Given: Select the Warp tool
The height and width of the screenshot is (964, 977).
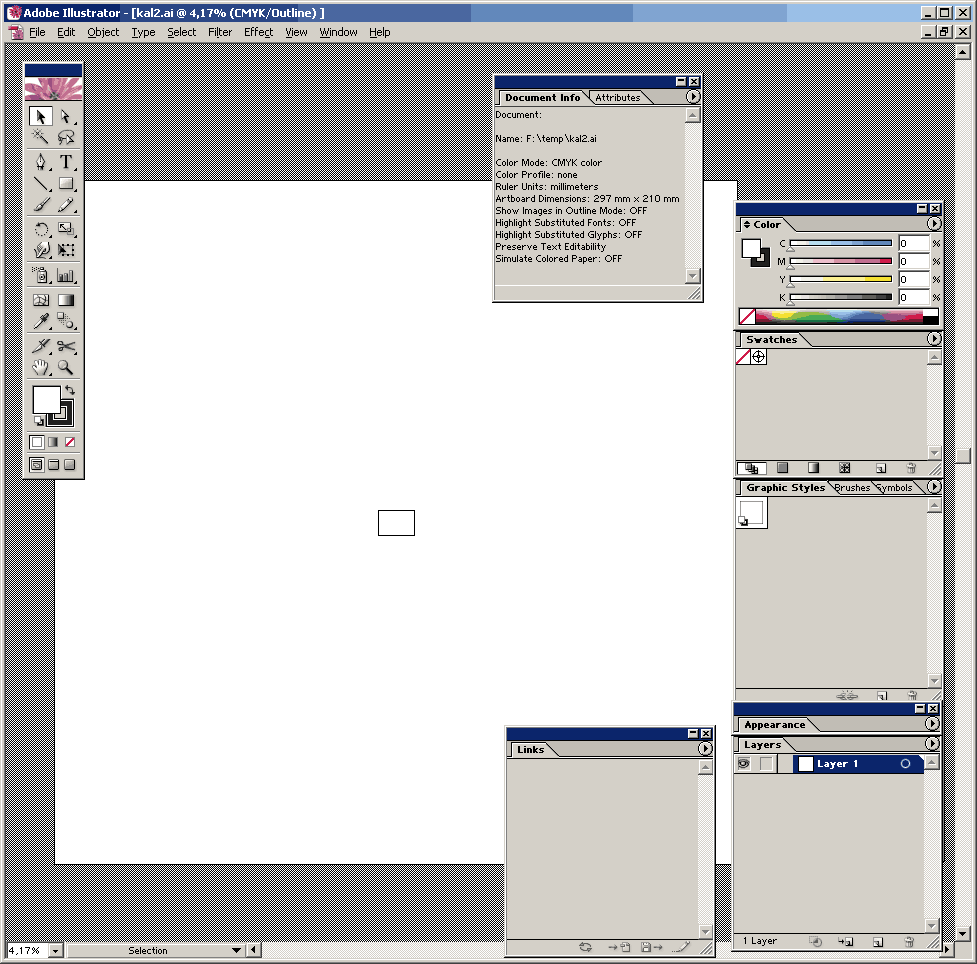Looking at the screenshot, I should 41,250.
